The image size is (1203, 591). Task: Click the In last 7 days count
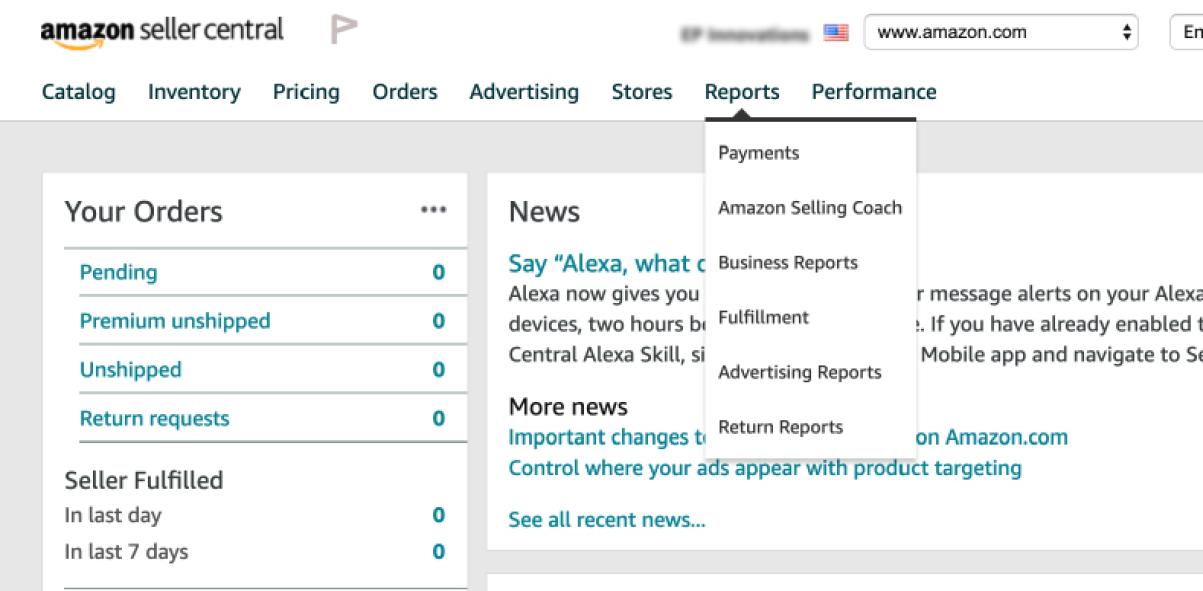pos(438,552)
